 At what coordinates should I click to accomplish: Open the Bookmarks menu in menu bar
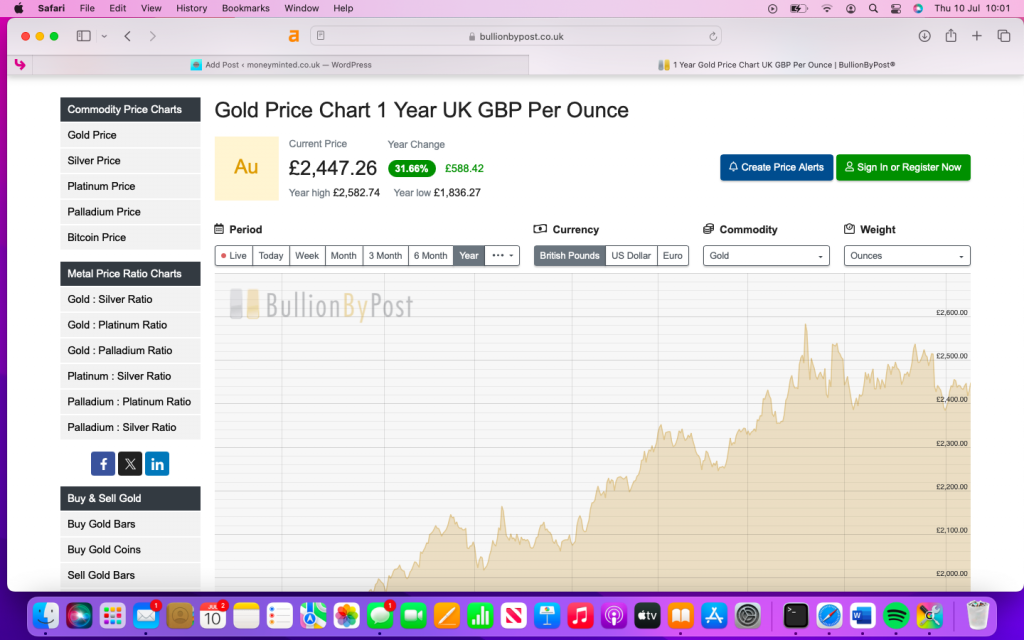coord(245,8)
